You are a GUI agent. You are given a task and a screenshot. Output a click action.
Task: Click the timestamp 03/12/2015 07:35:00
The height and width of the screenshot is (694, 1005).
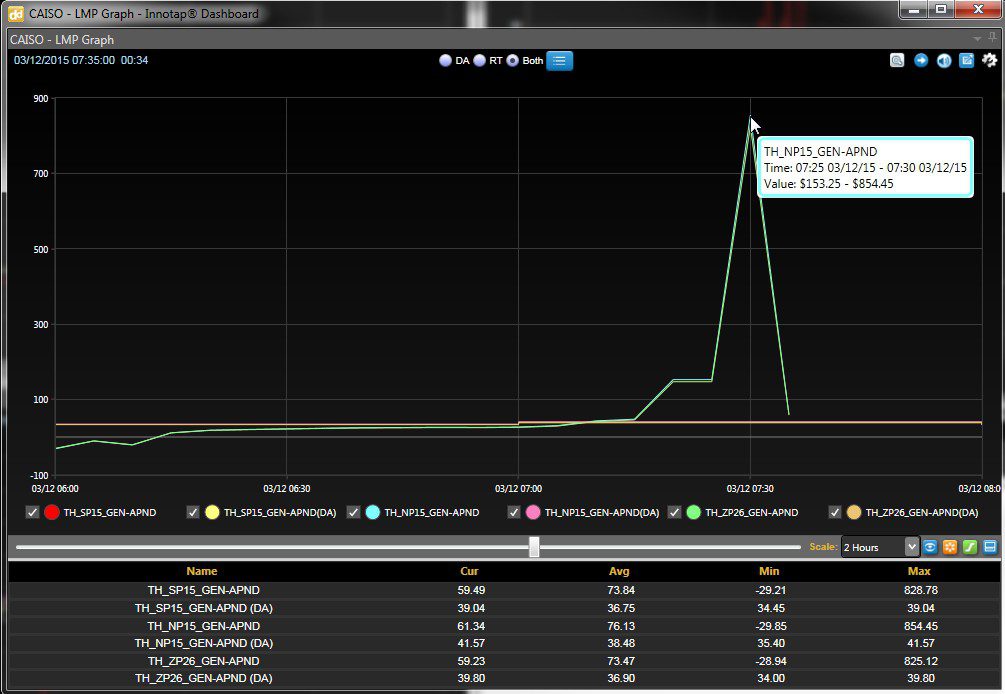tap(64, 60)
